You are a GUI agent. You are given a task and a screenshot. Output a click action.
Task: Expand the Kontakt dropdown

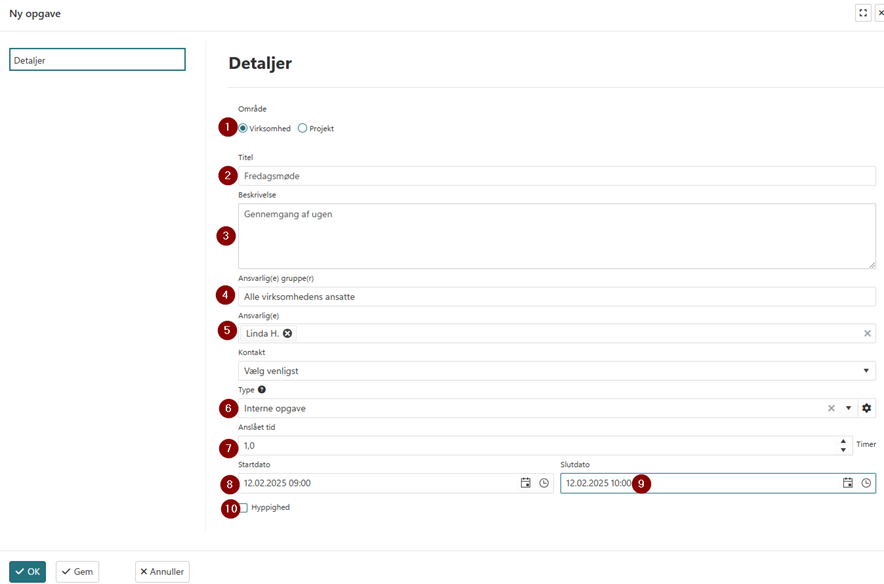(866, 371)
